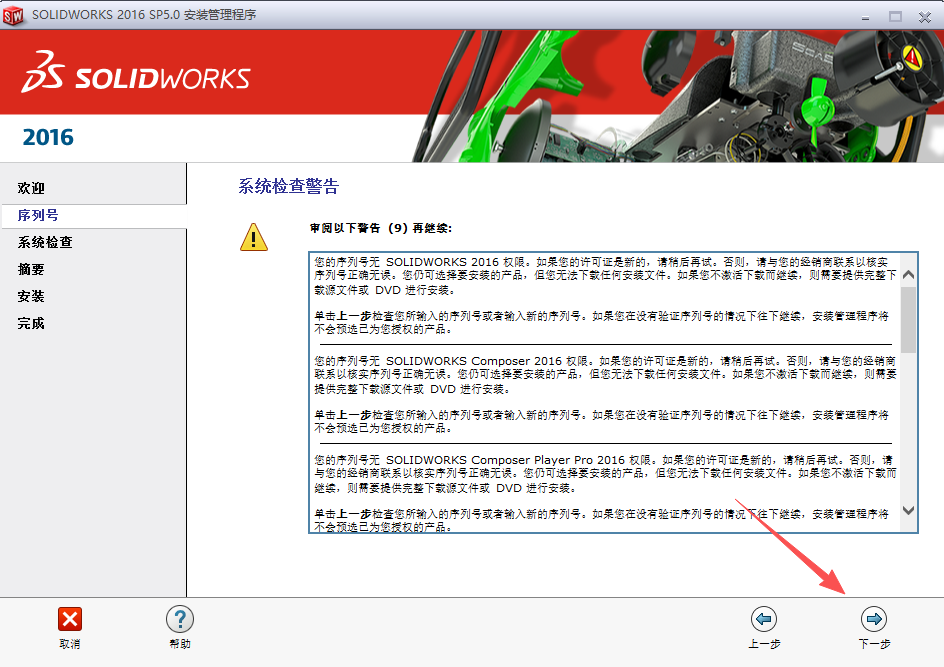
Task: Select the 完成 step in the sidebar
Action: pos(33,324)
